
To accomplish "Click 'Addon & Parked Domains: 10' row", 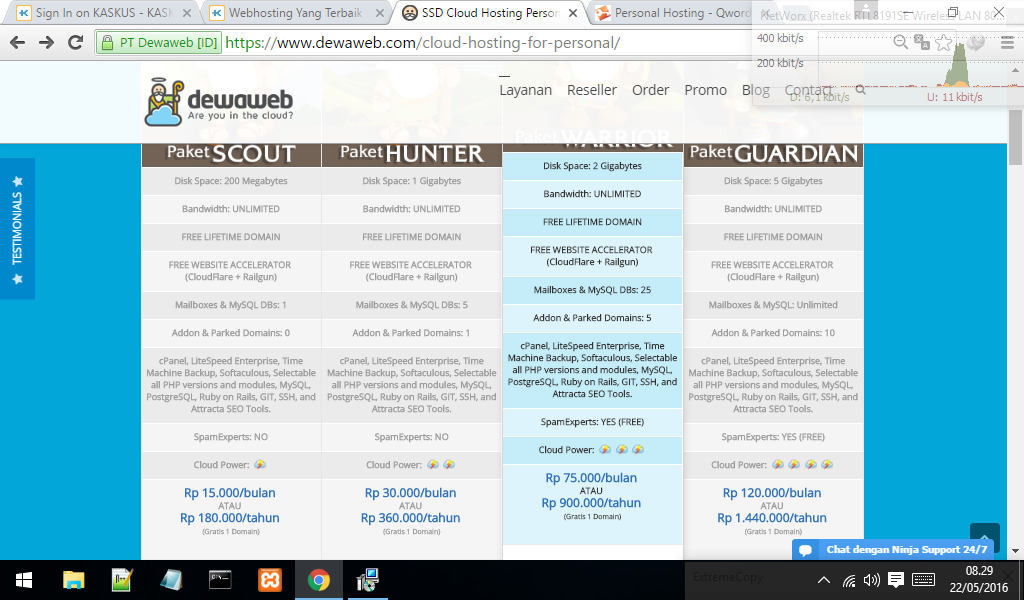I will (x=773, y=333).
